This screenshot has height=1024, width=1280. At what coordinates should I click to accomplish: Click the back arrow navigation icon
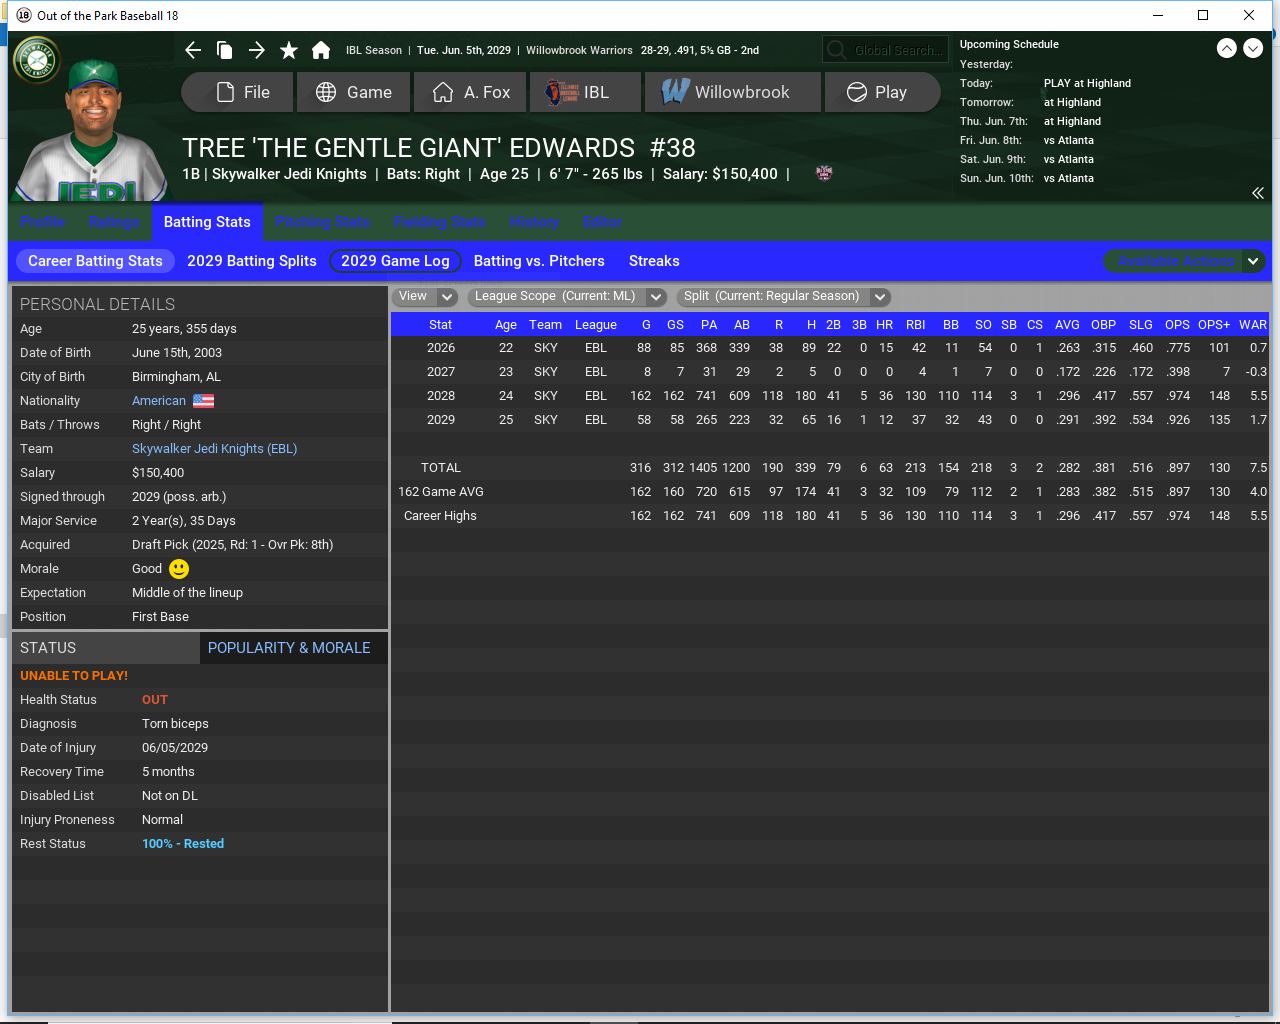pos(193,50)
